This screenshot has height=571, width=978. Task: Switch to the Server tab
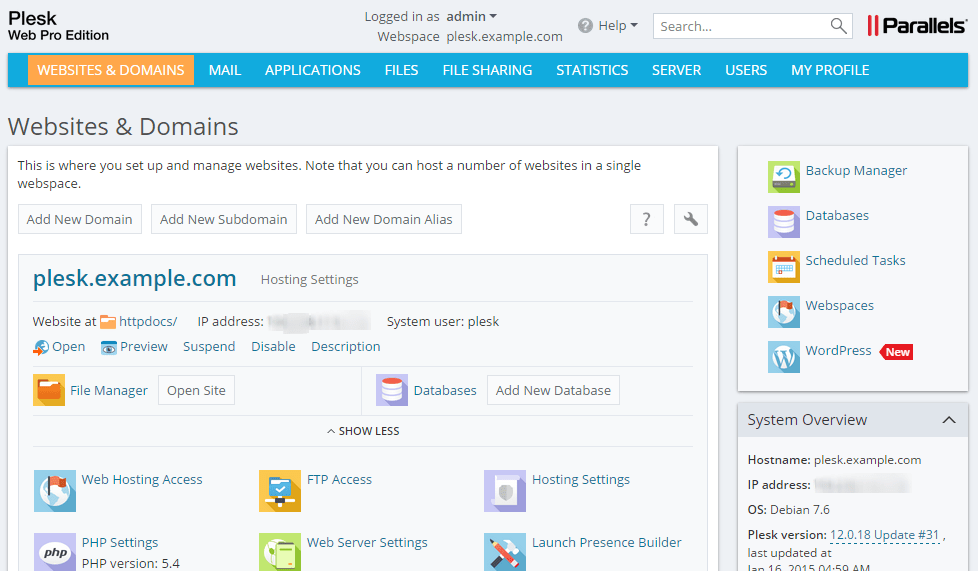[676, 70]
